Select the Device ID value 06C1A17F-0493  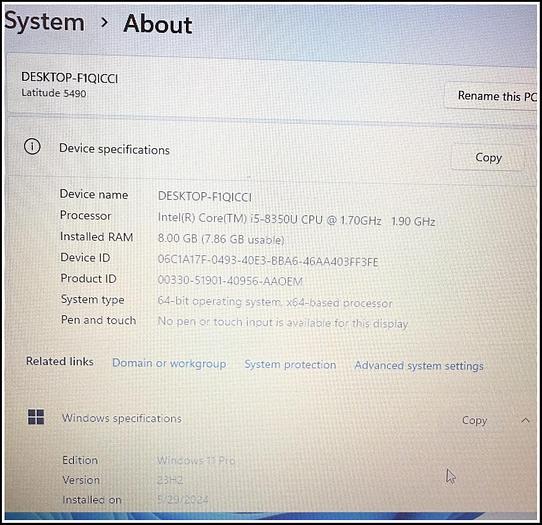click(x=268, y=260)
